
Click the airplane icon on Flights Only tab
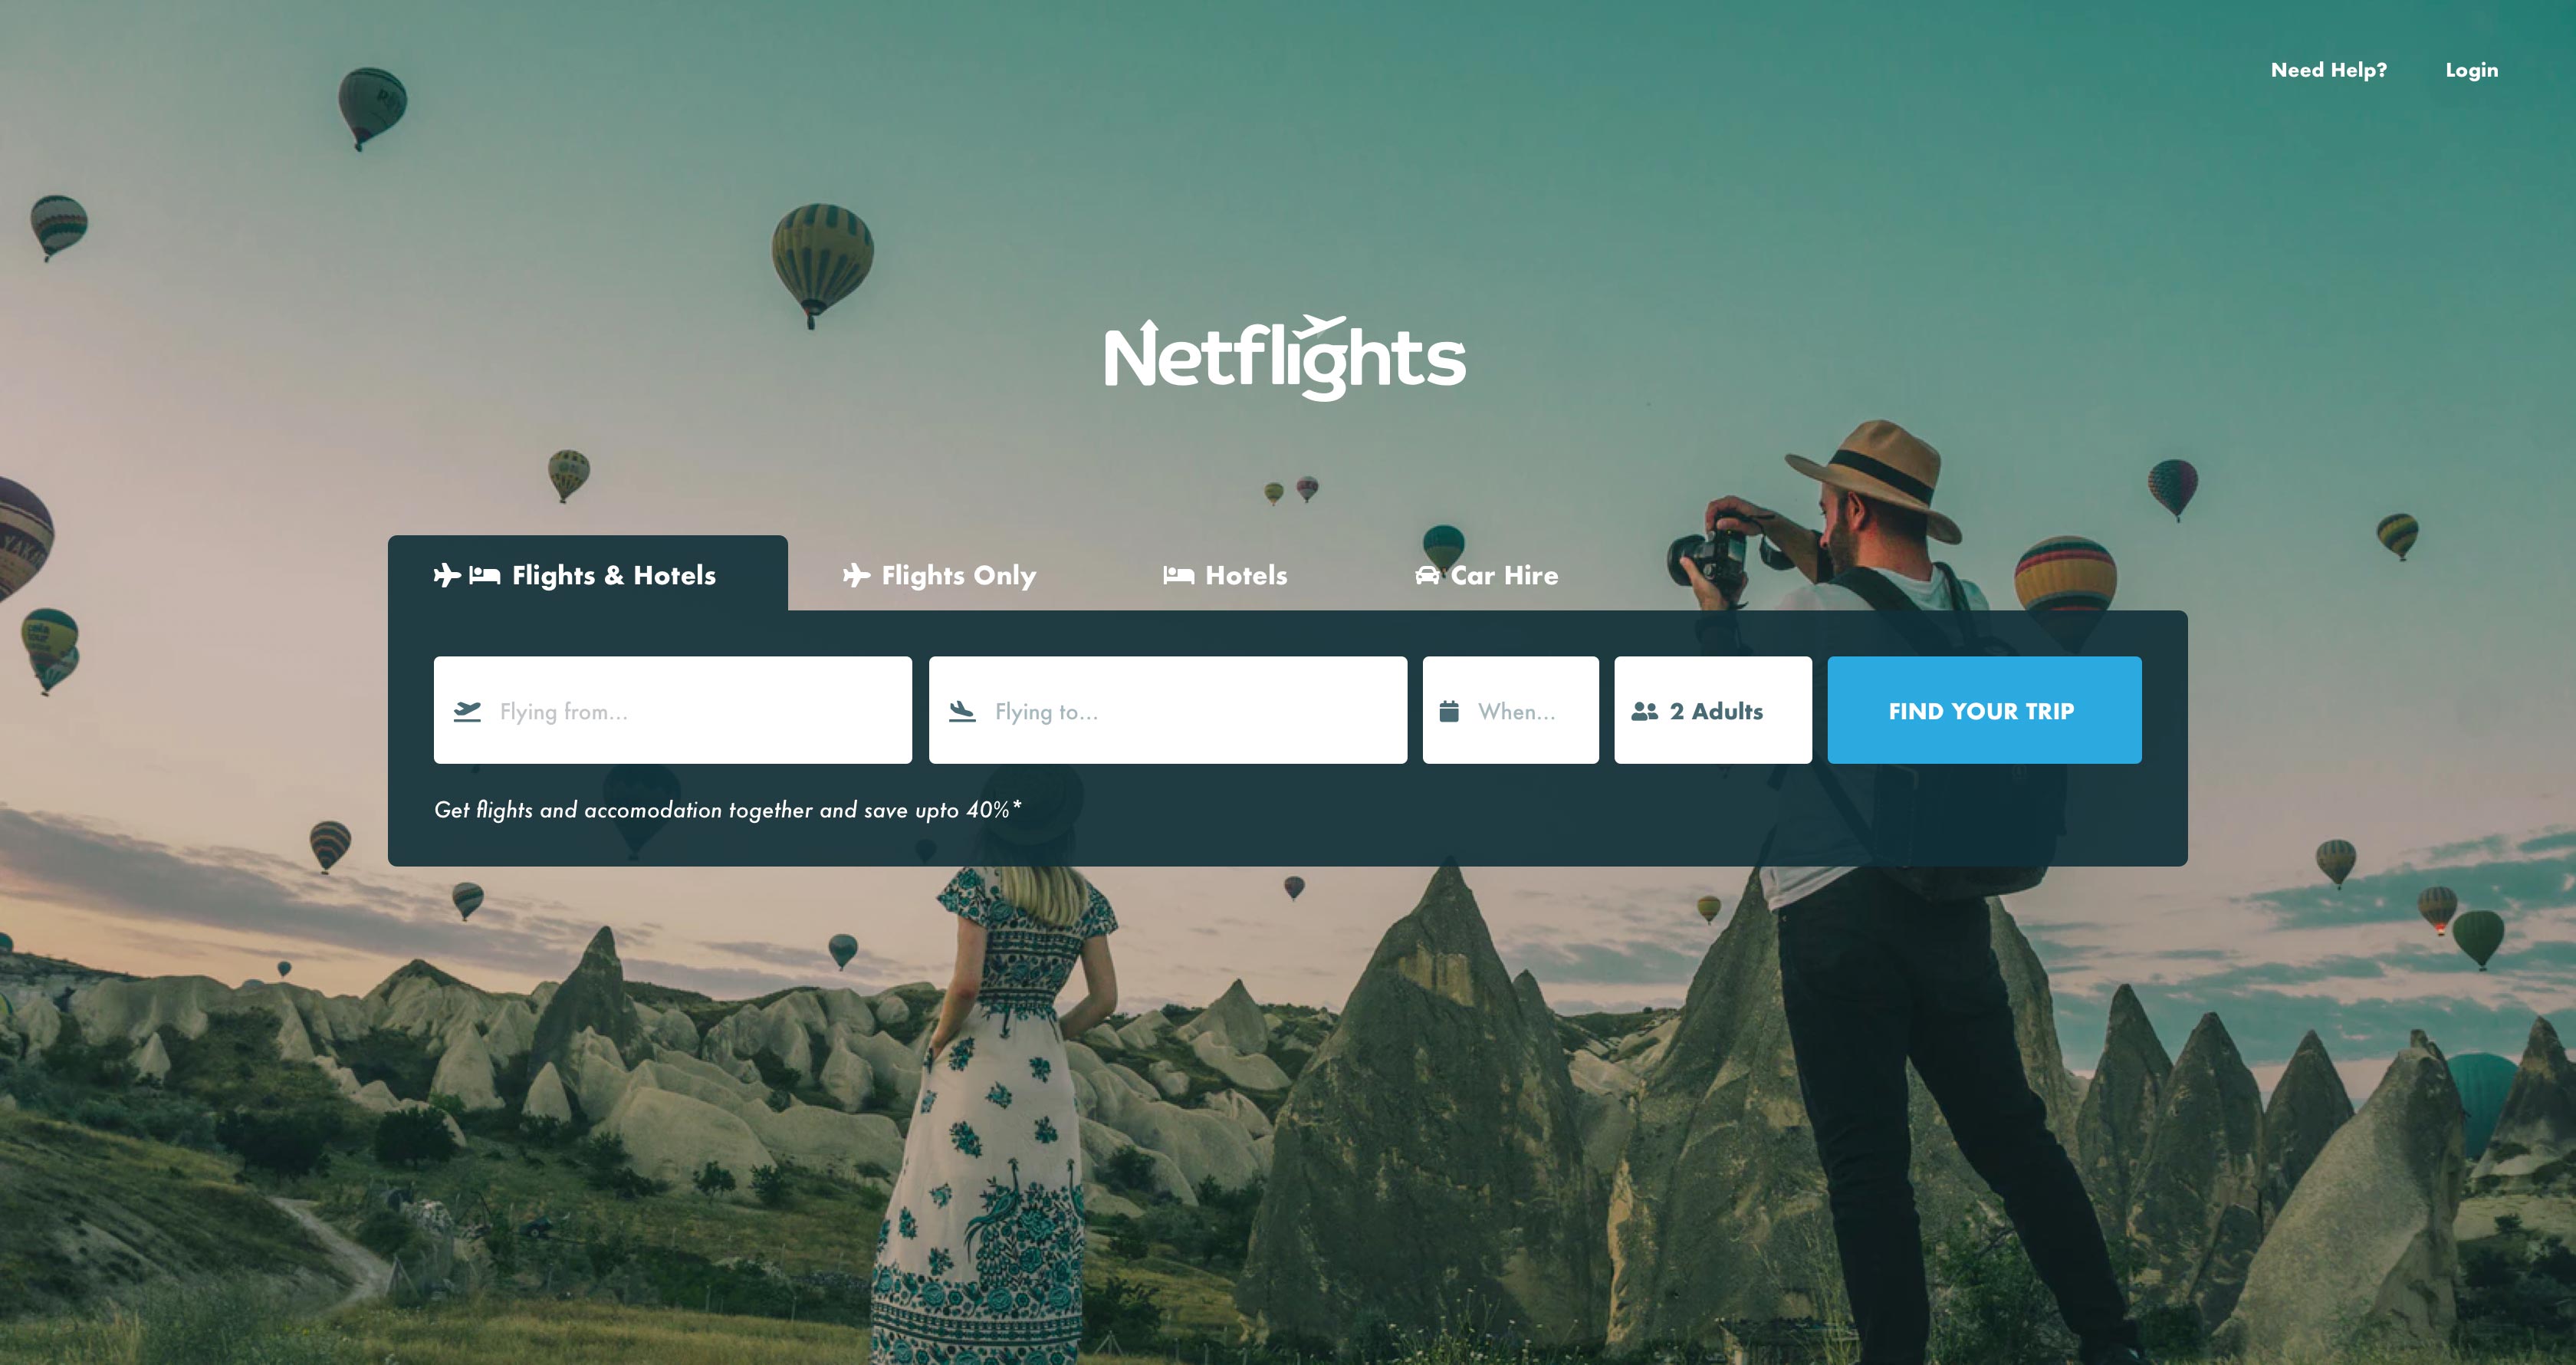click(x=856, y=575)
